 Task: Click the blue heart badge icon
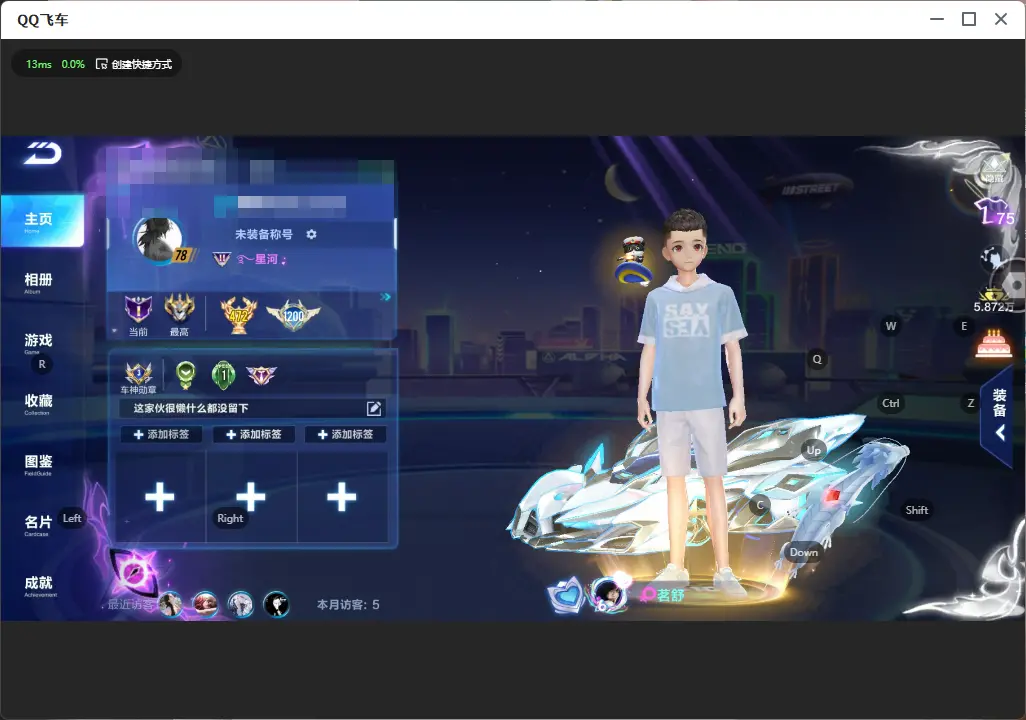click(x=565, y=595)
